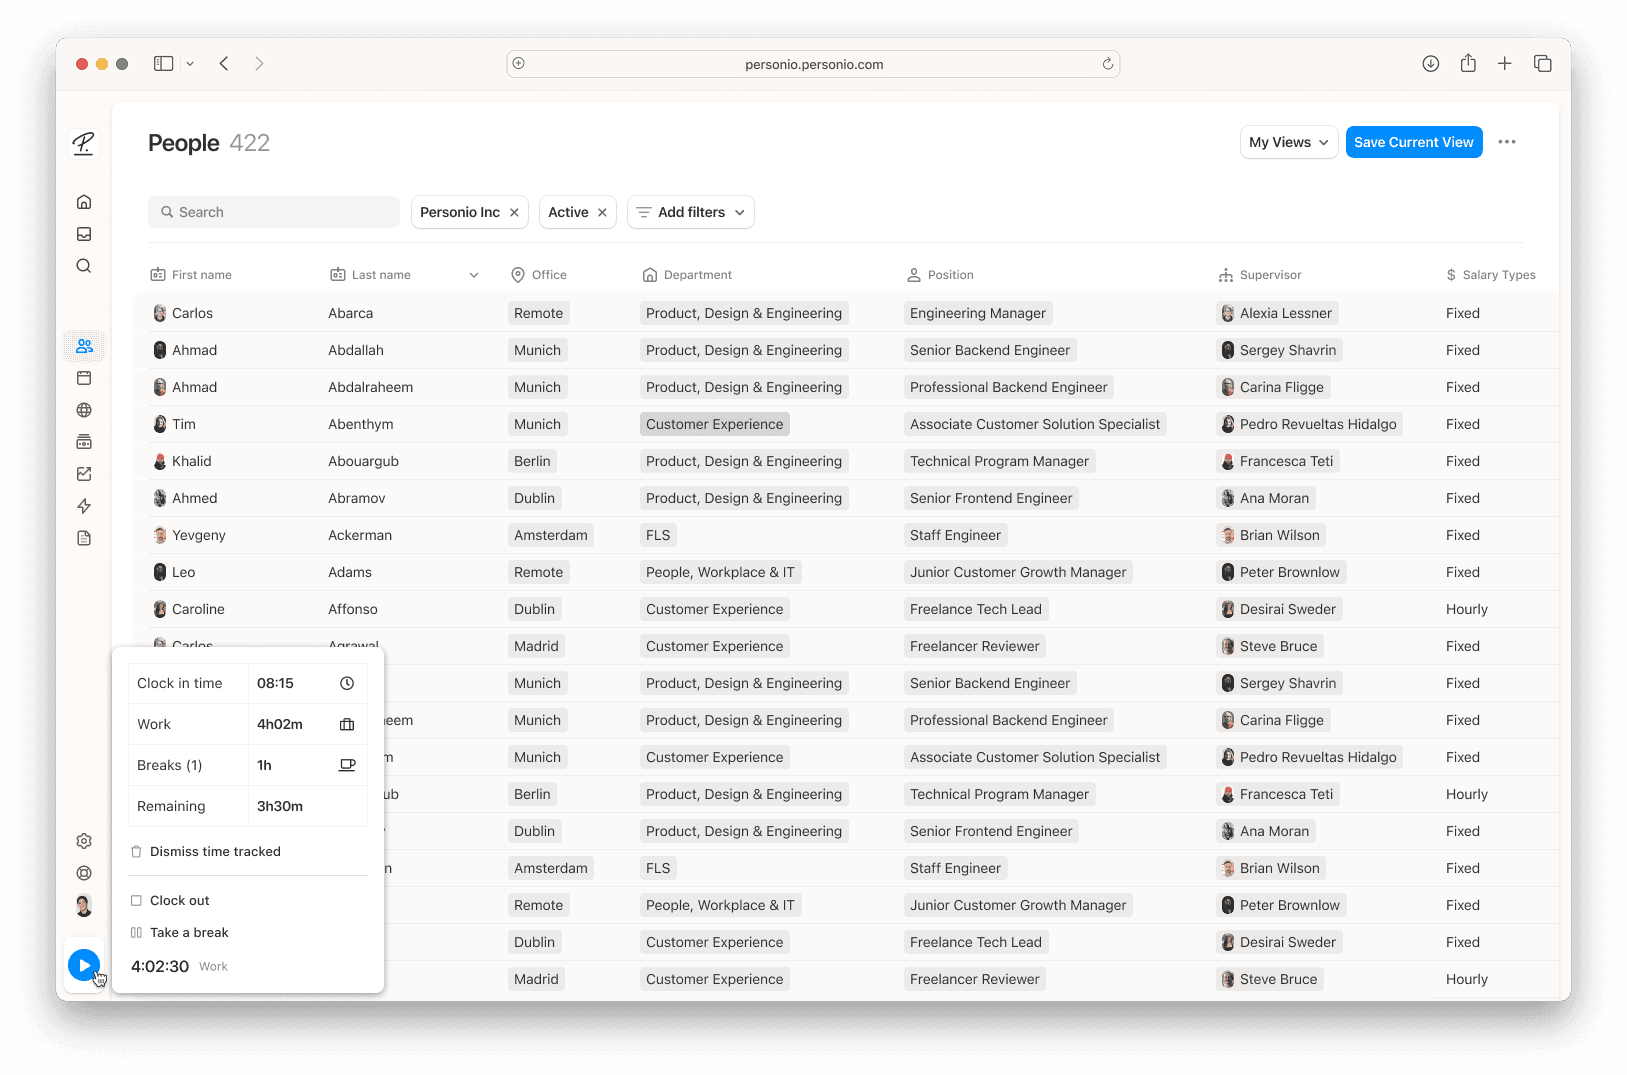
Task: Click Salary Types column header
Action: tap(1490, 275)
